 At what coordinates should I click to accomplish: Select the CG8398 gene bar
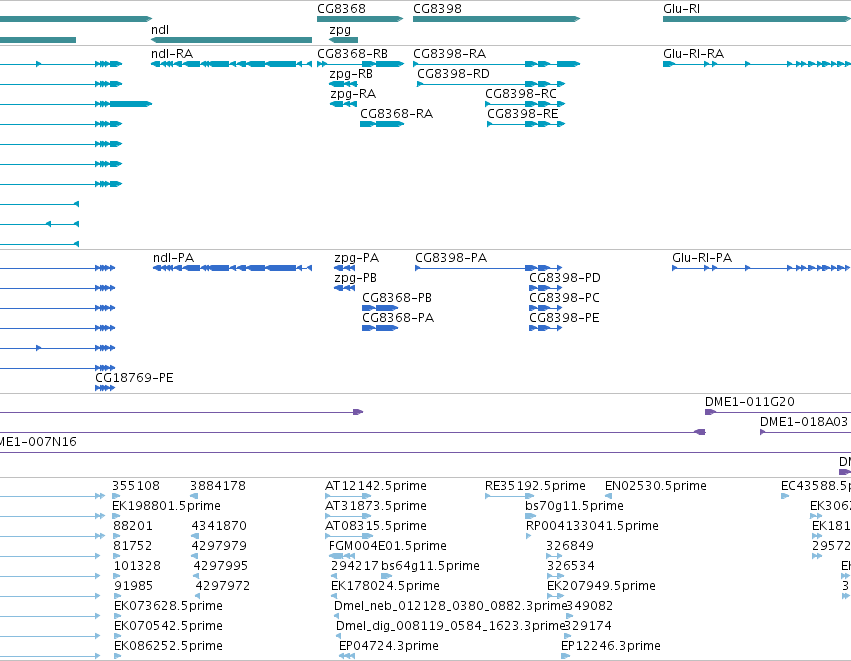497,19
